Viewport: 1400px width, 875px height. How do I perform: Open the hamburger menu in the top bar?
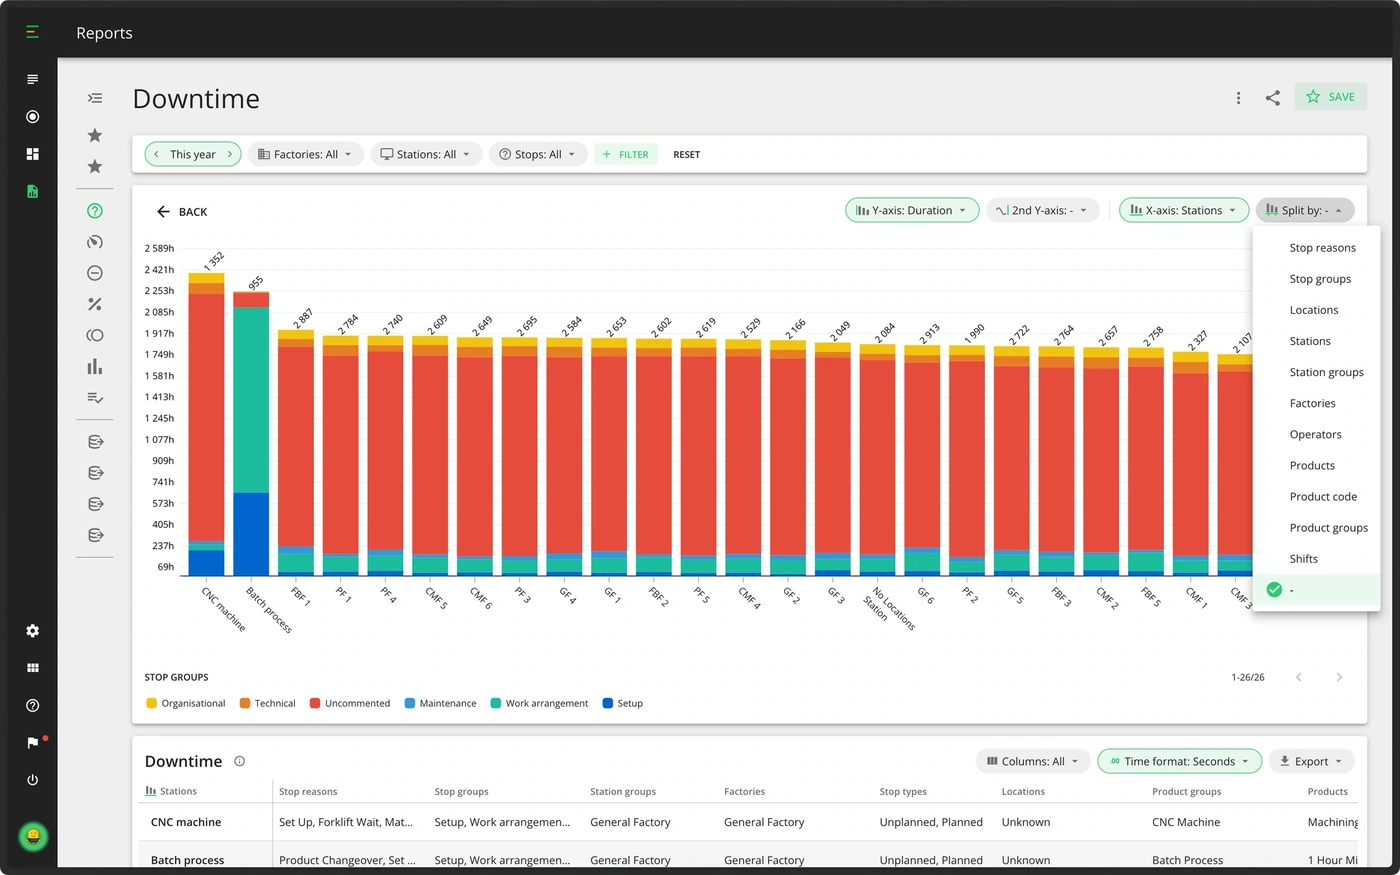[x=32, y=32]
